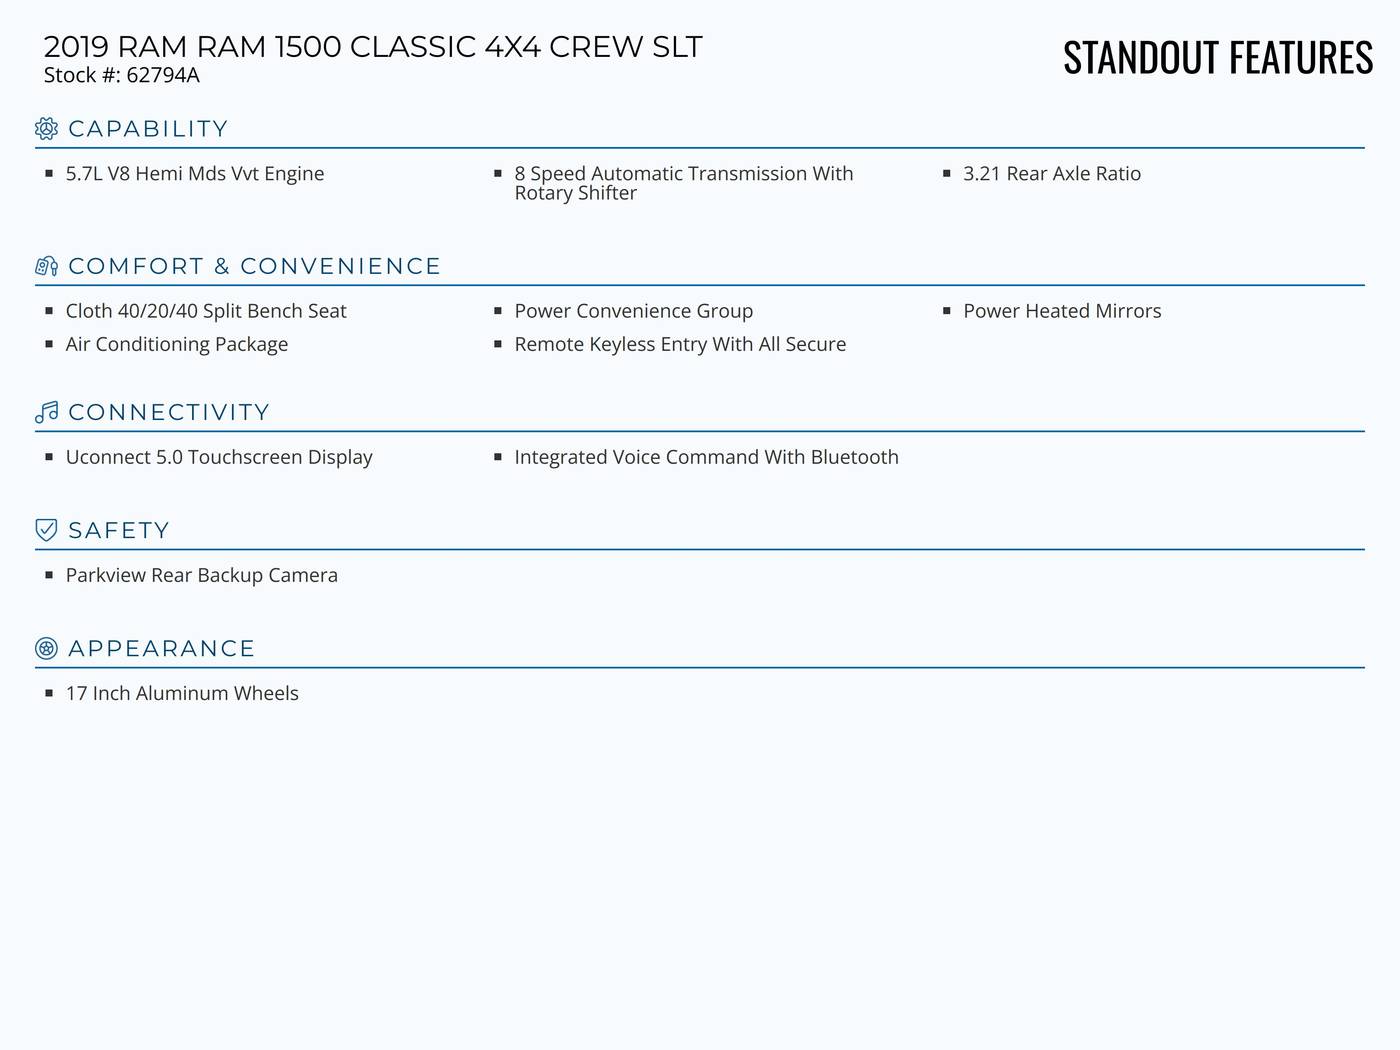
Task: Click Power Heated Mirrors feature
Action: pyautogui.click(x=1062, y=311)
